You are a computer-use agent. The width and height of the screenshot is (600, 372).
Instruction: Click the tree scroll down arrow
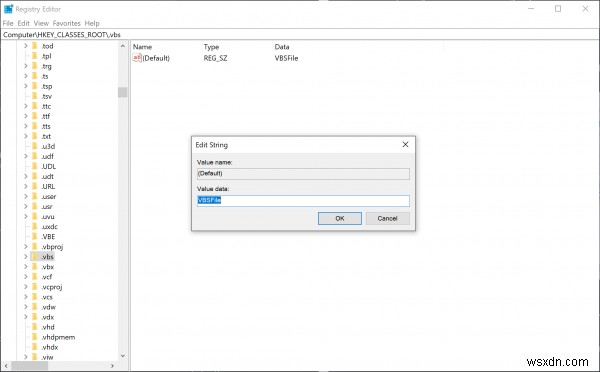pyautogui.click(x=122, y=356)
